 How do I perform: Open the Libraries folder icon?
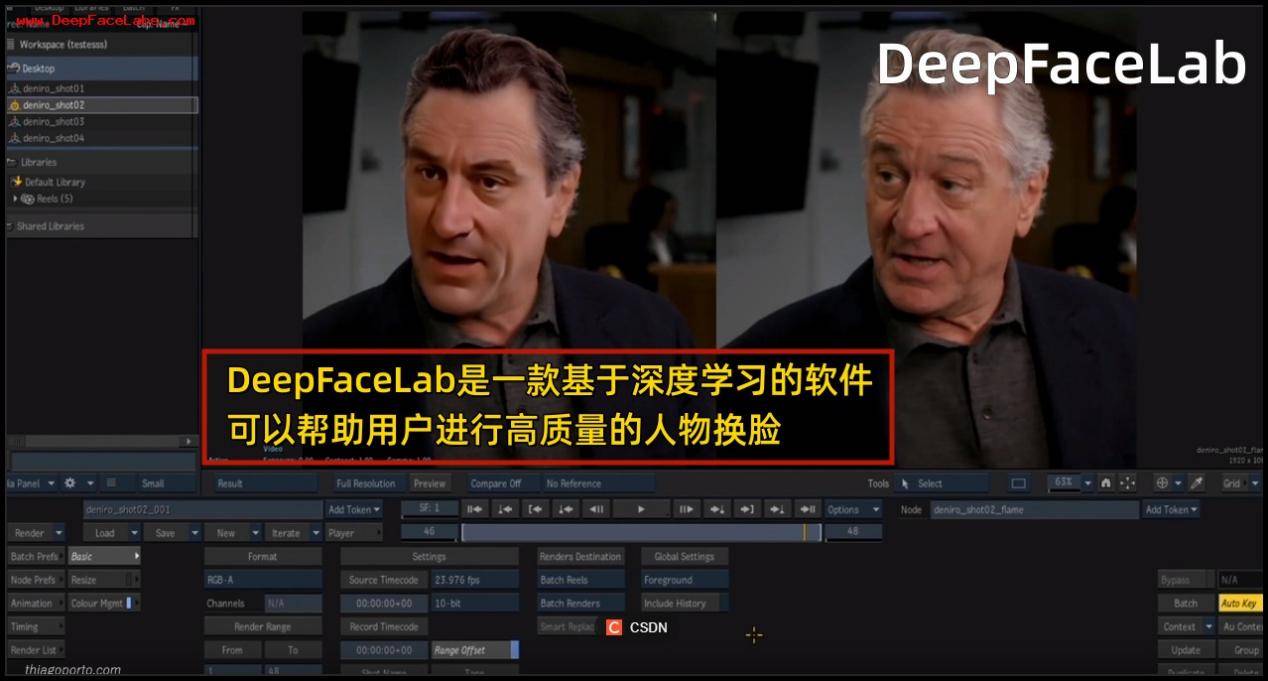pyautogui.click(x=11, y=162)
